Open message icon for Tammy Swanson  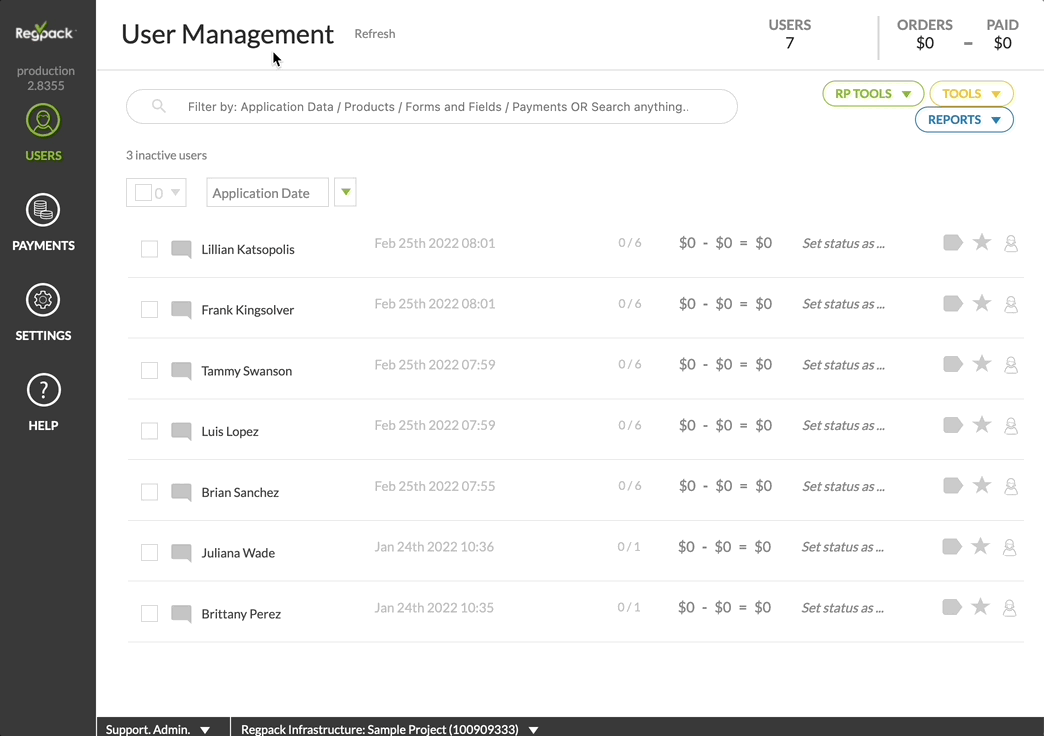(181, 371)
